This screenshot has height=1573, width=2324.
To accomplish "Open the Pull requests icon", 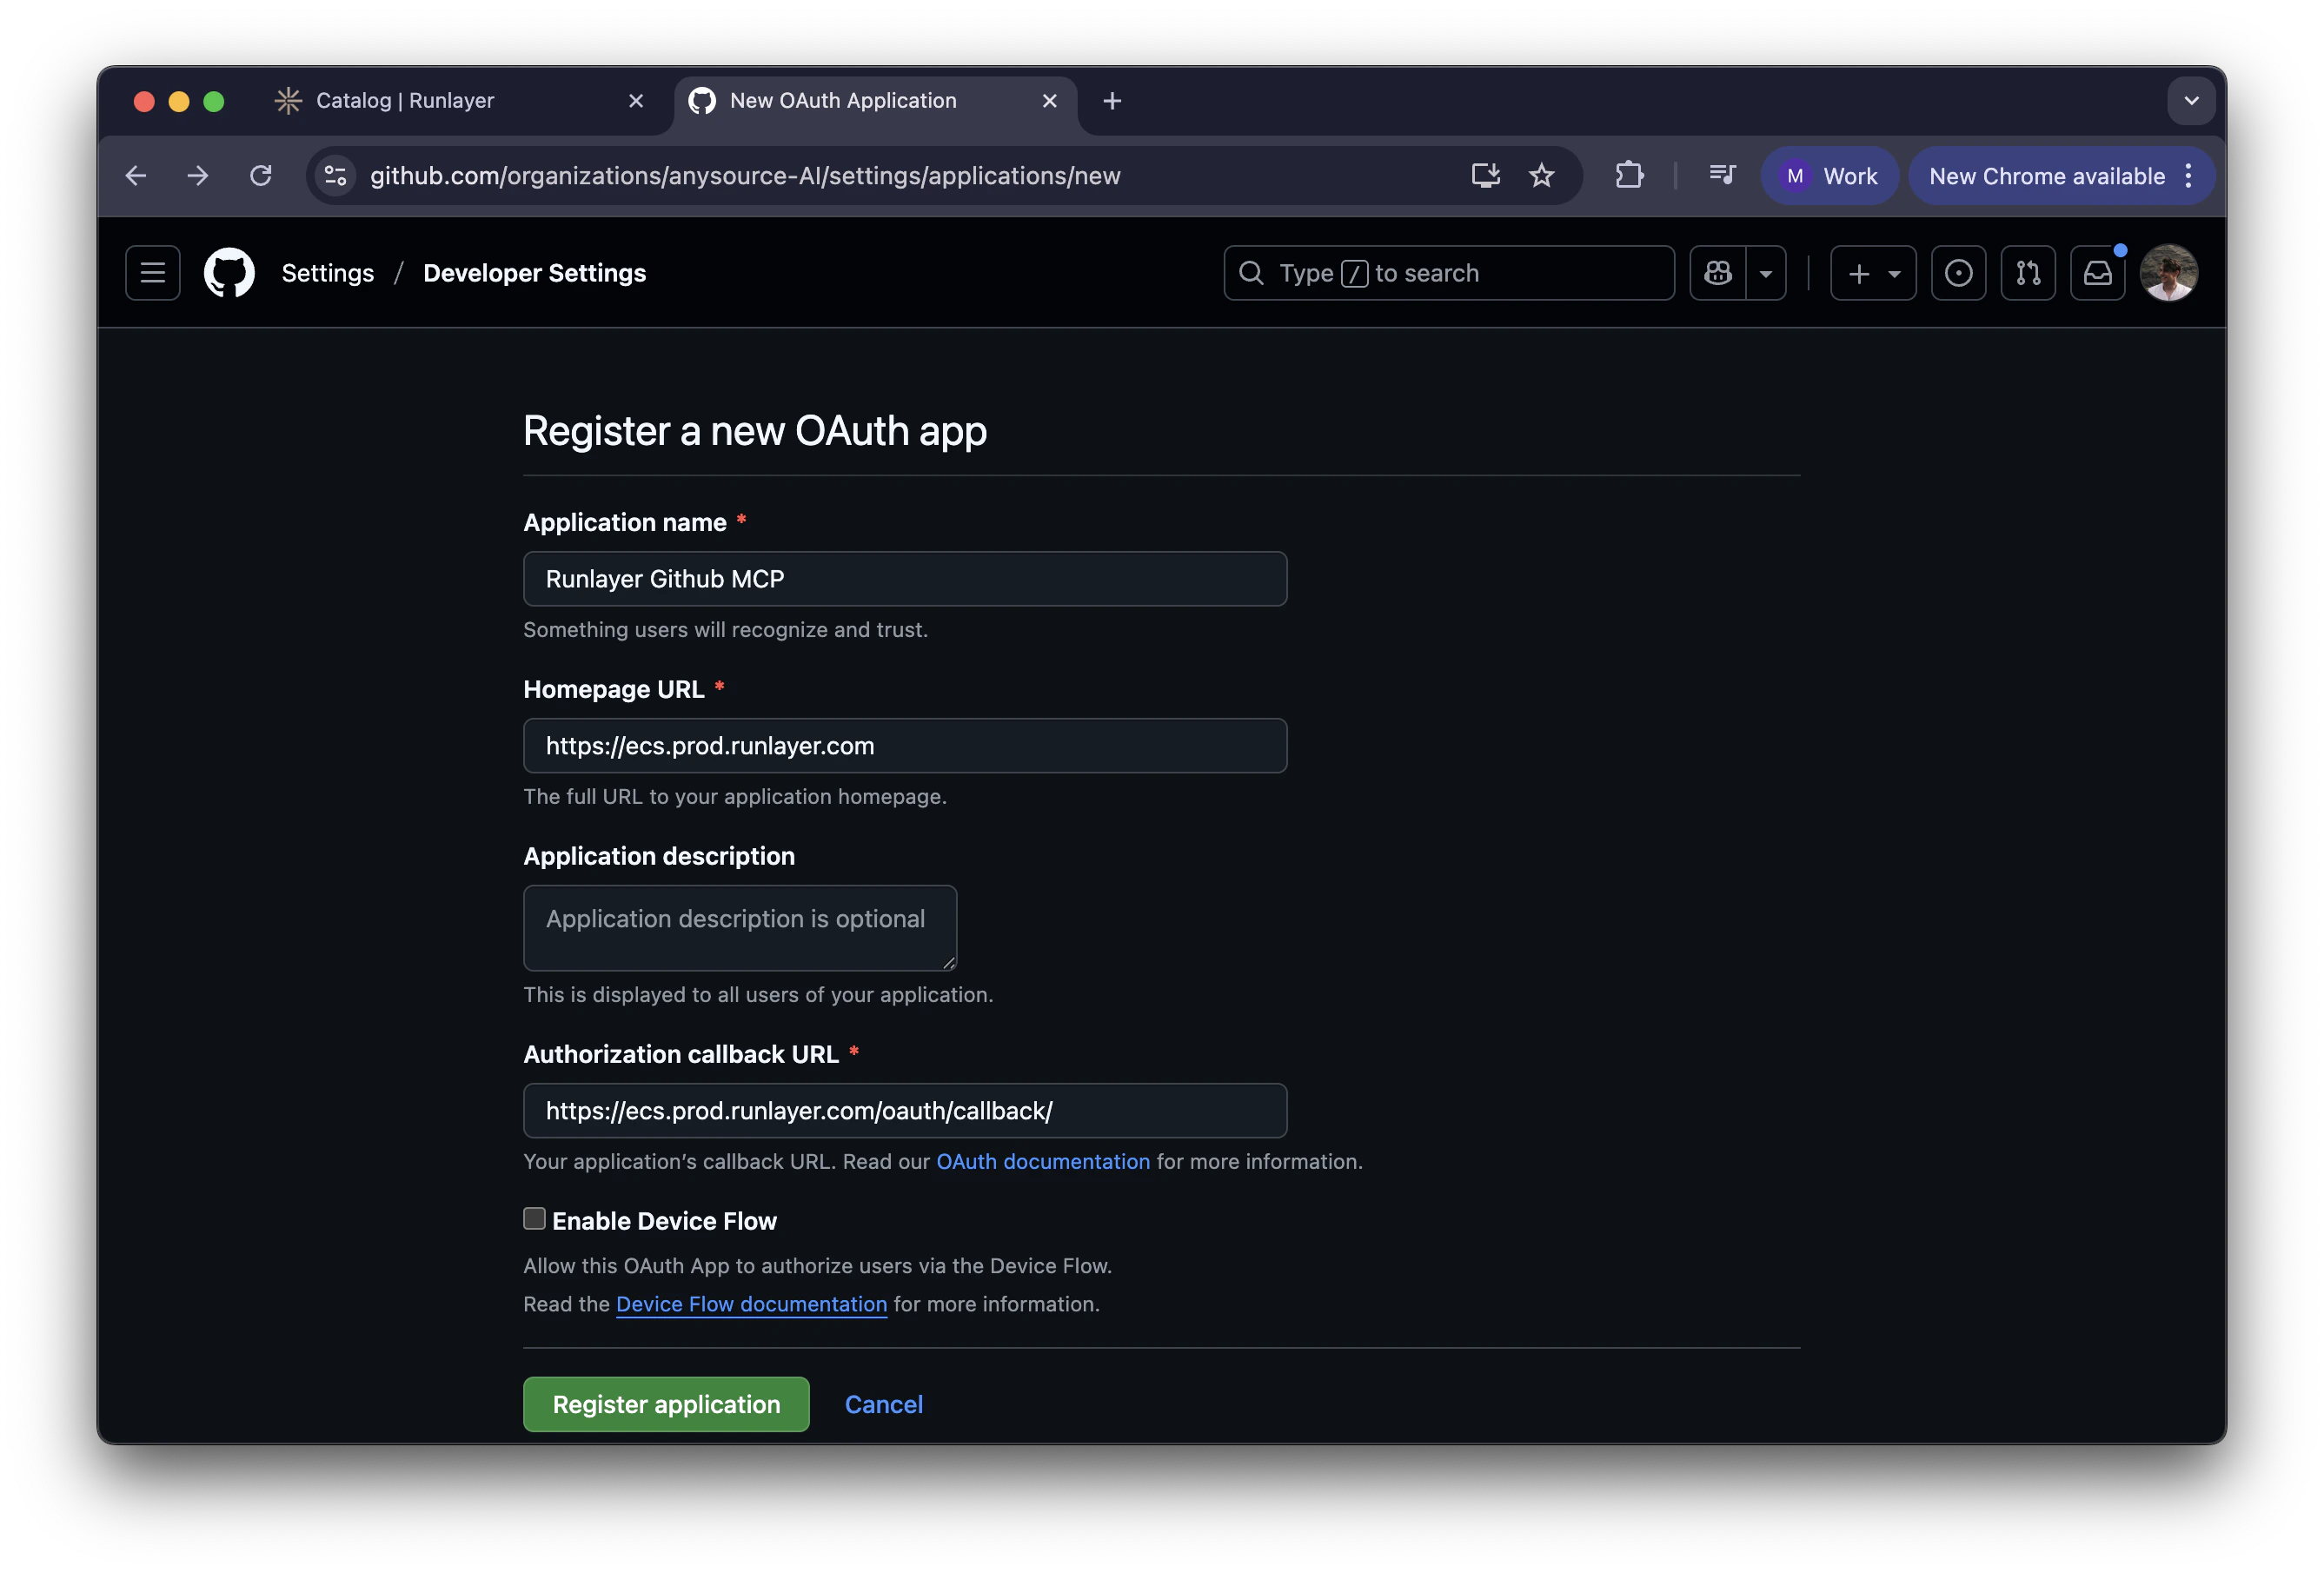I will click(x=2028, y=273).
